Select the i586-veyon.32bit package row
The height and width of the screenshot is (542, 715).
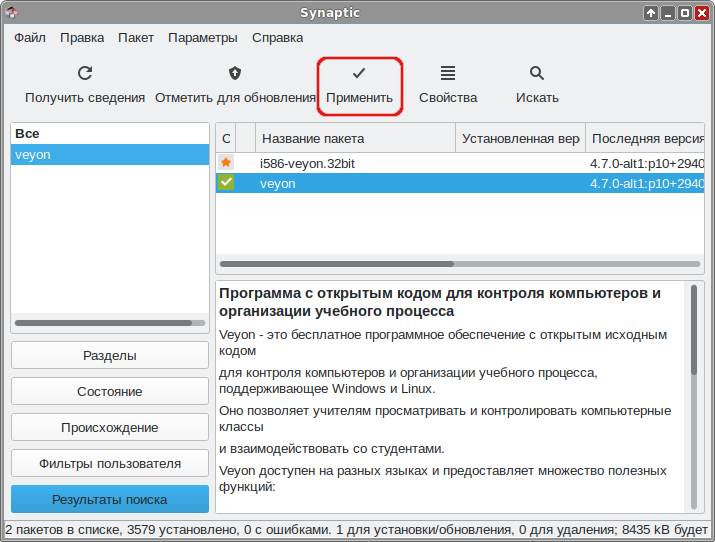[460, 163]
